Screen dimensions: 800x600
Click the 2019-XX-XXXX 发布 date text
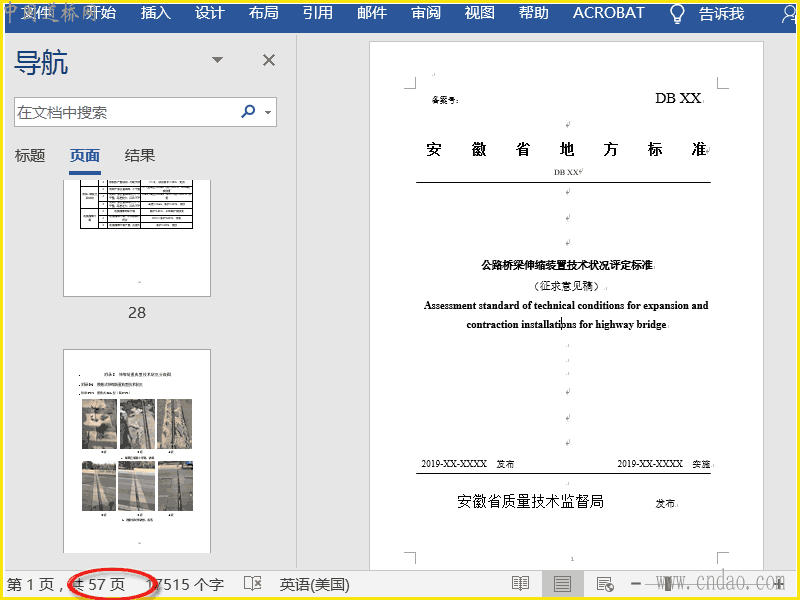click(x=467, y=464)
